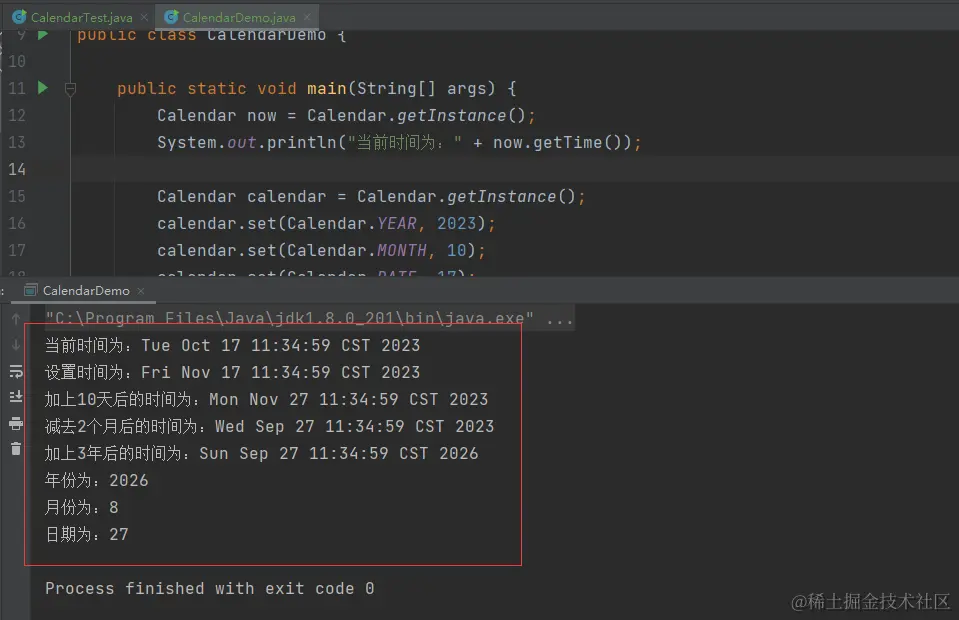Click output line starting with 当前时间为
959x620 pixels.
pos(232,345)
